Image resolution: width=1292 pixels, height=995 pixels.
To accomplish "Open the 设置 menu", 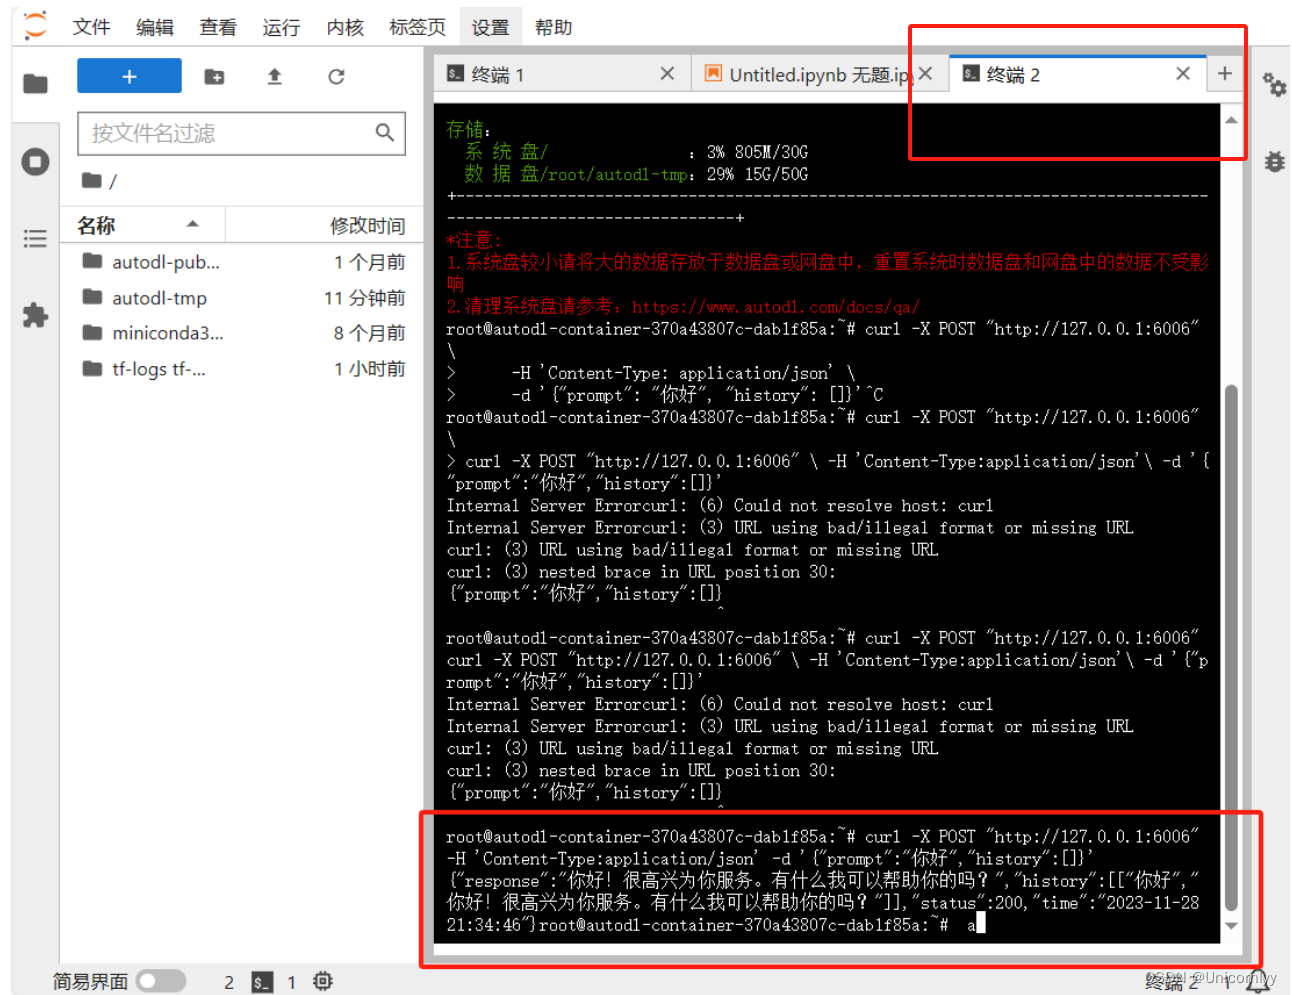I will (490, 27).
